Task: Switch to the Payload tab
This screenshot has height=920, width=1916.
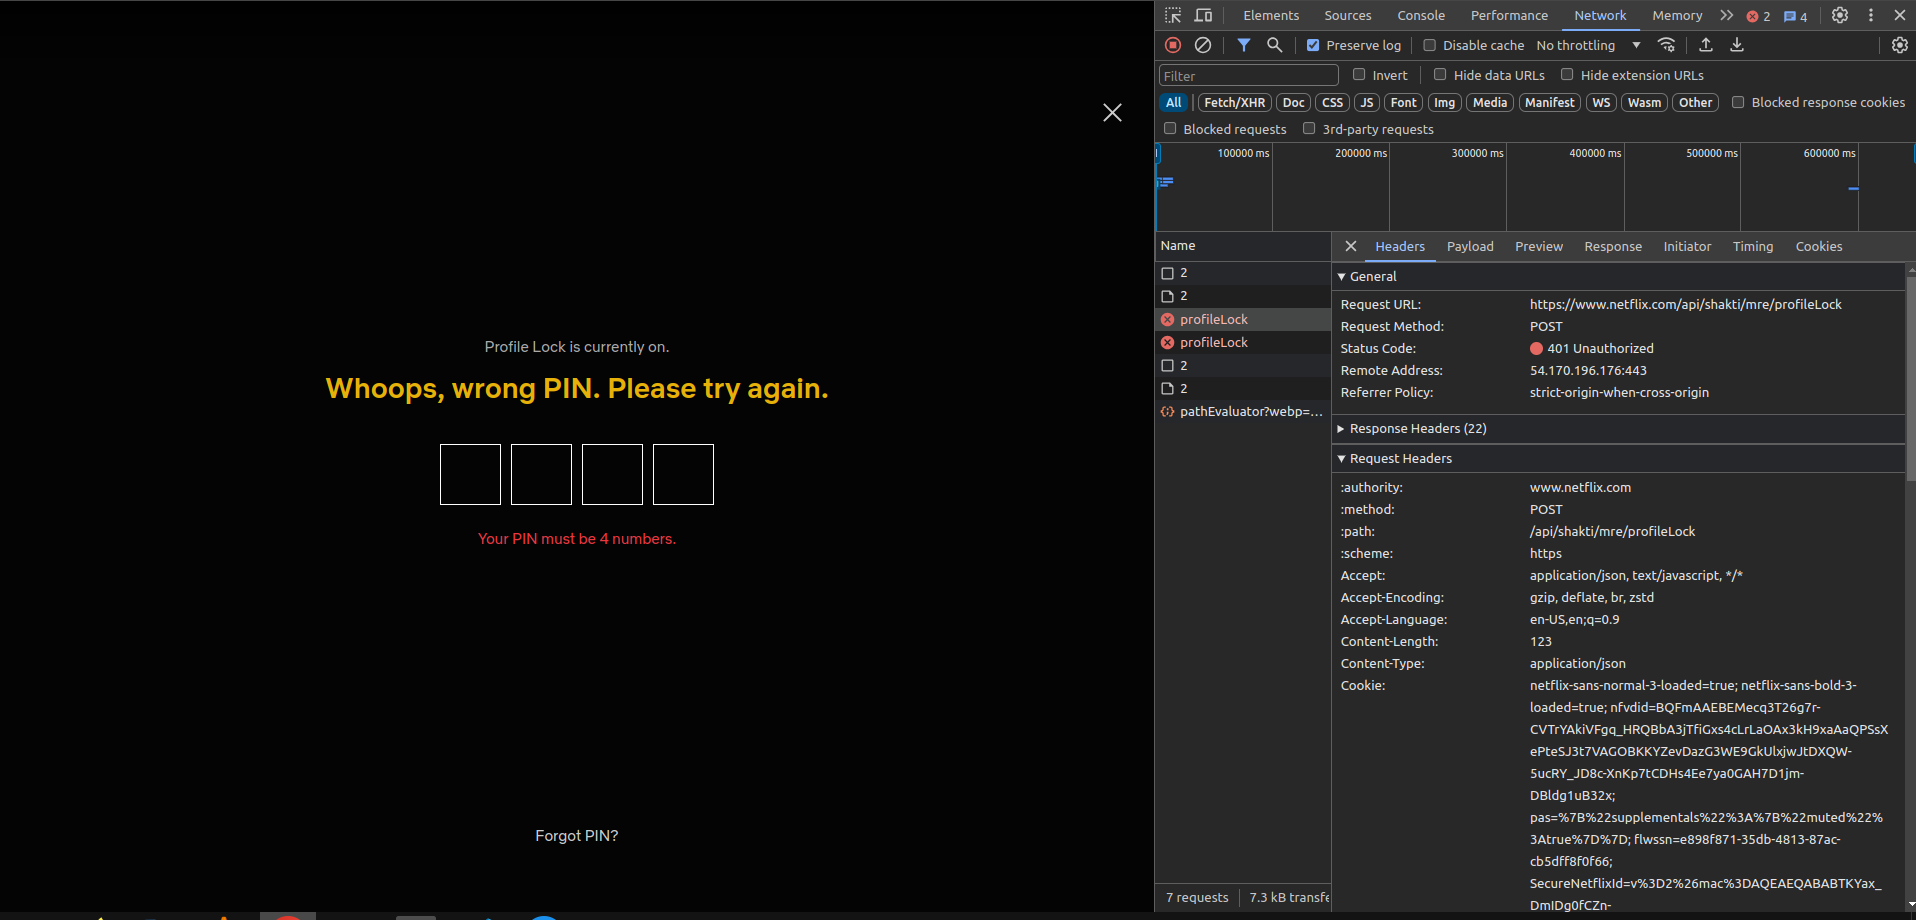Action: click(x=1470, y=246)
